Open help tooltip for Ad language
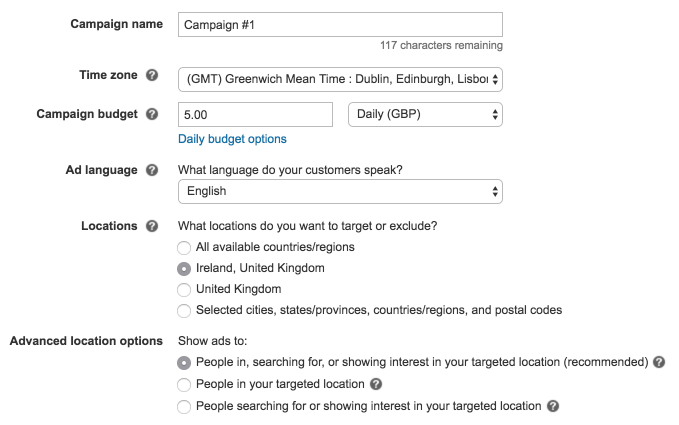The height and width of the screenshot is (425, 679). (152, 170)
